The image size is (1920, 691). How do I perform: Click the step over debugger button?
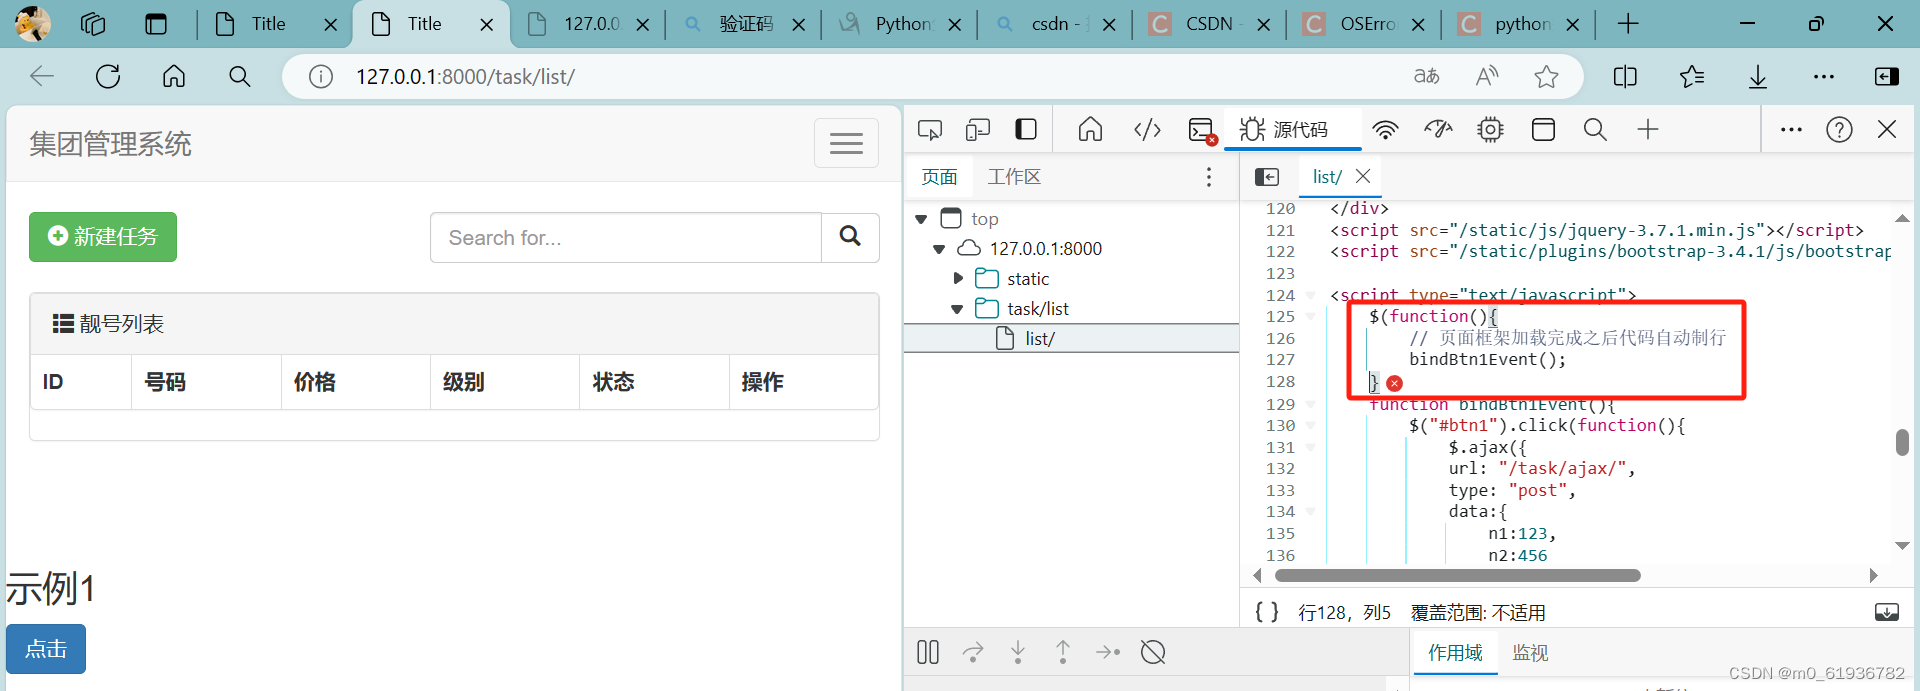(x=973, y=653)
